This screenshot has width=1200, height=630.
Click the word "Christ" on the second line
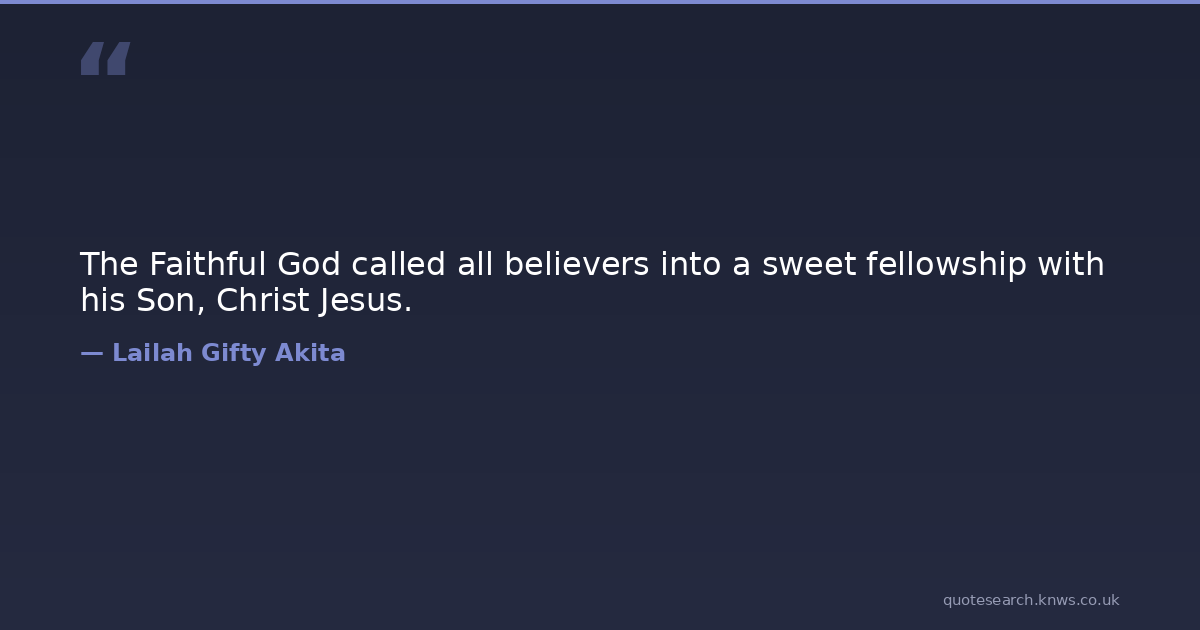263,300
